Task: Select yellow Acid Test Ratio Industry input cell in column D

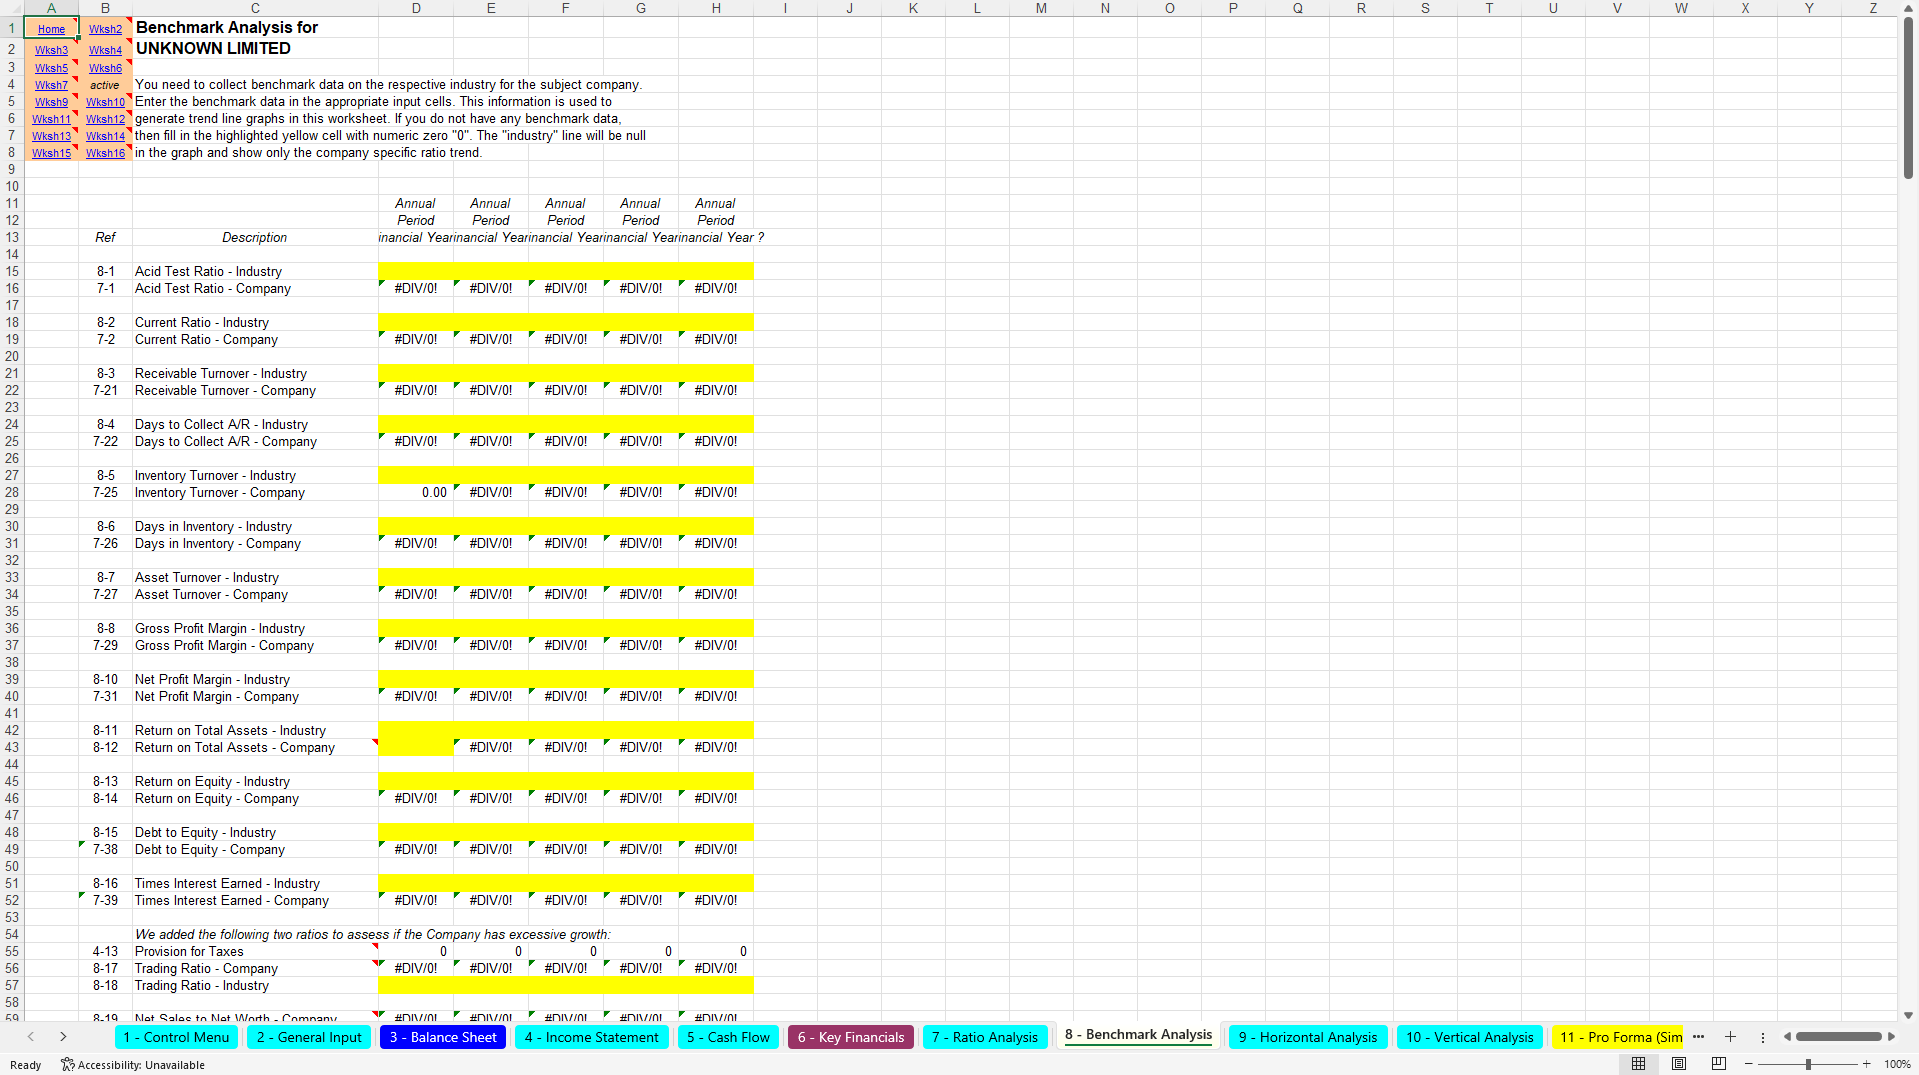Action: 416,271
